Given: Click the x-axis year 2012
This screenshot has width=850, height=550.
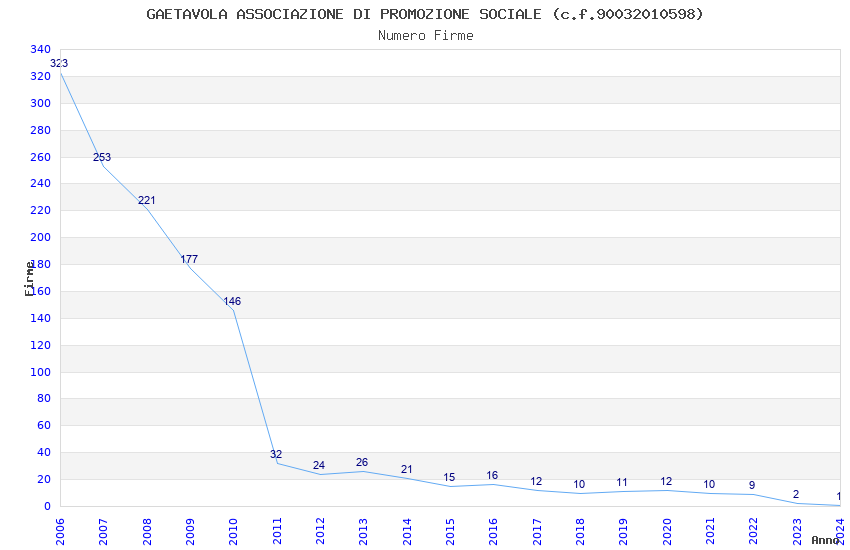Looking at the screenshot, I should [x=320, y=532].
